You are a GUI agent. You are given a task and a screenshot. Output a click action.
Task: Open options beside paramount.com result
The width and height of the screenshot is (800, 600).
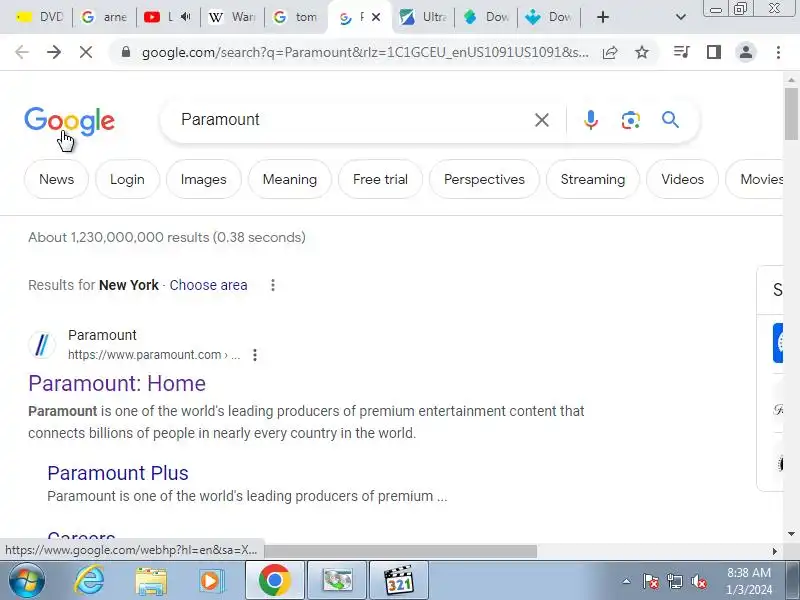(x=255, y=355)
